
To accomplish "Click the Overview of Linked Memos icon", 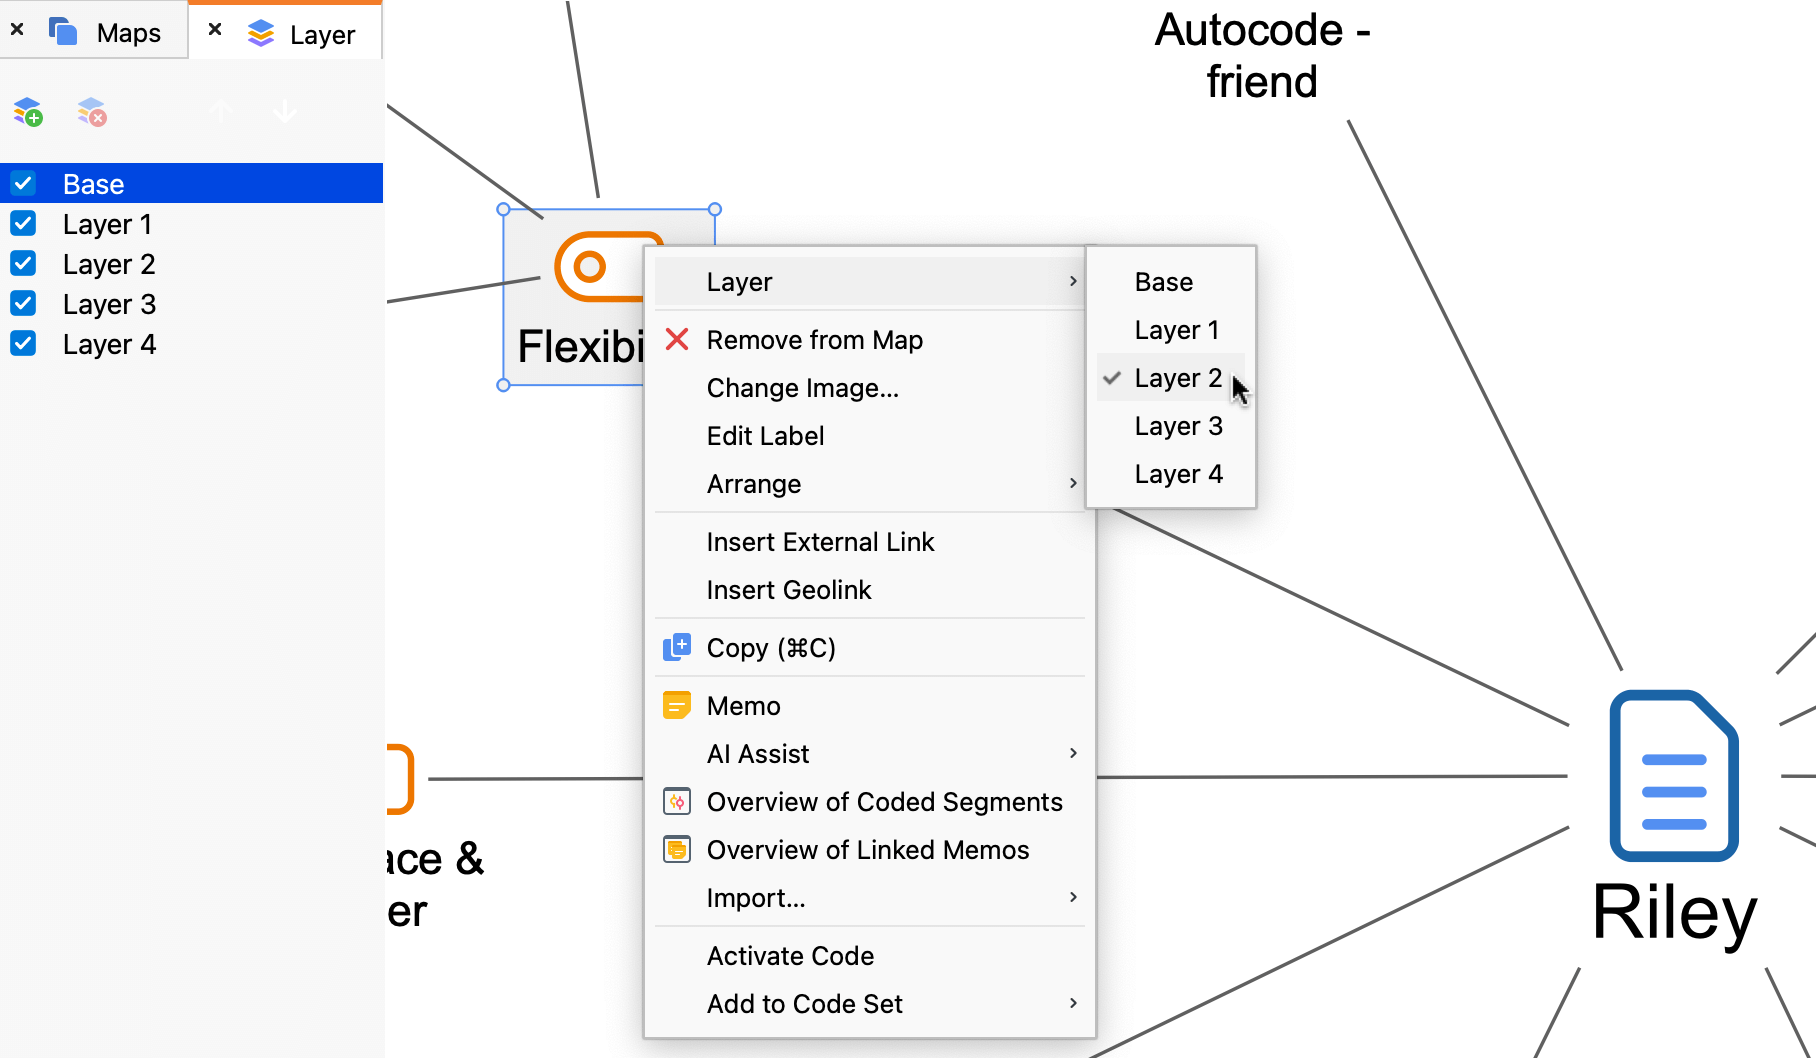I will pos(677,850).
